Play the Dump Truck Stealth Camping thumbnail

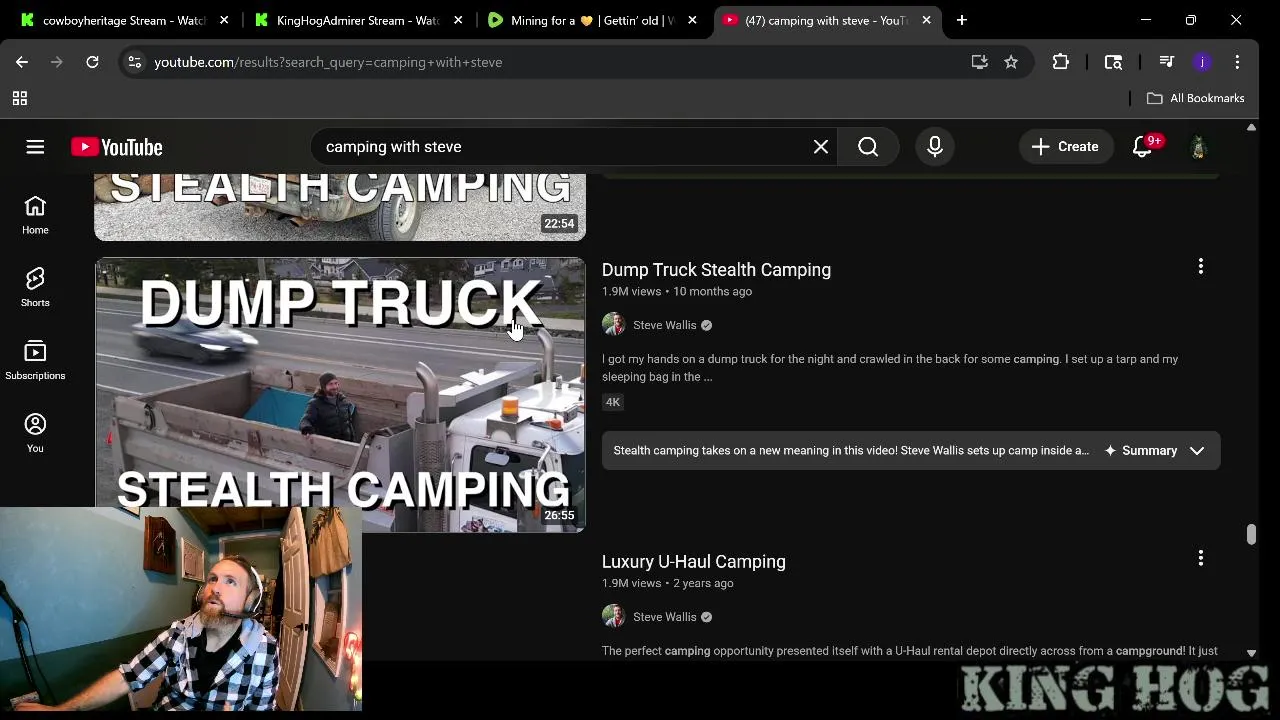tap(340, 395)
